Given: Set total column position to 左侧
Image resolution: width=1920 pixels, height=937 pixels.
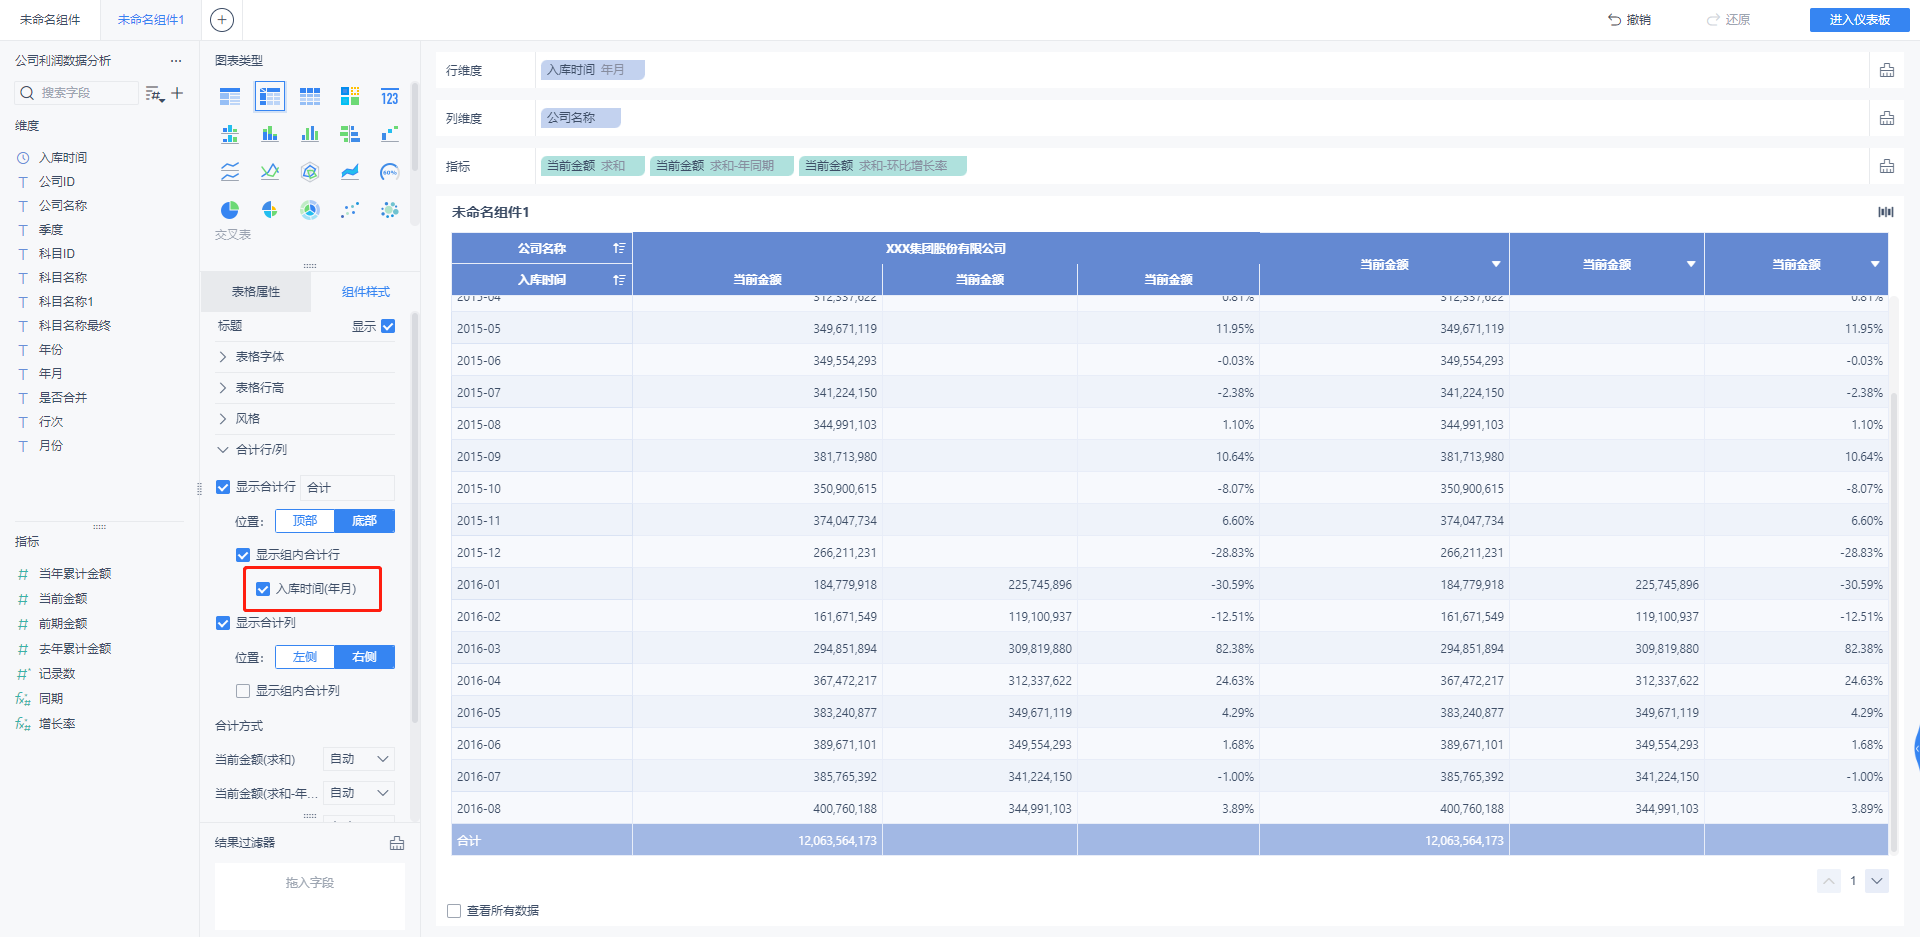Looking at the screenshot, I should (x=305, y=657).
